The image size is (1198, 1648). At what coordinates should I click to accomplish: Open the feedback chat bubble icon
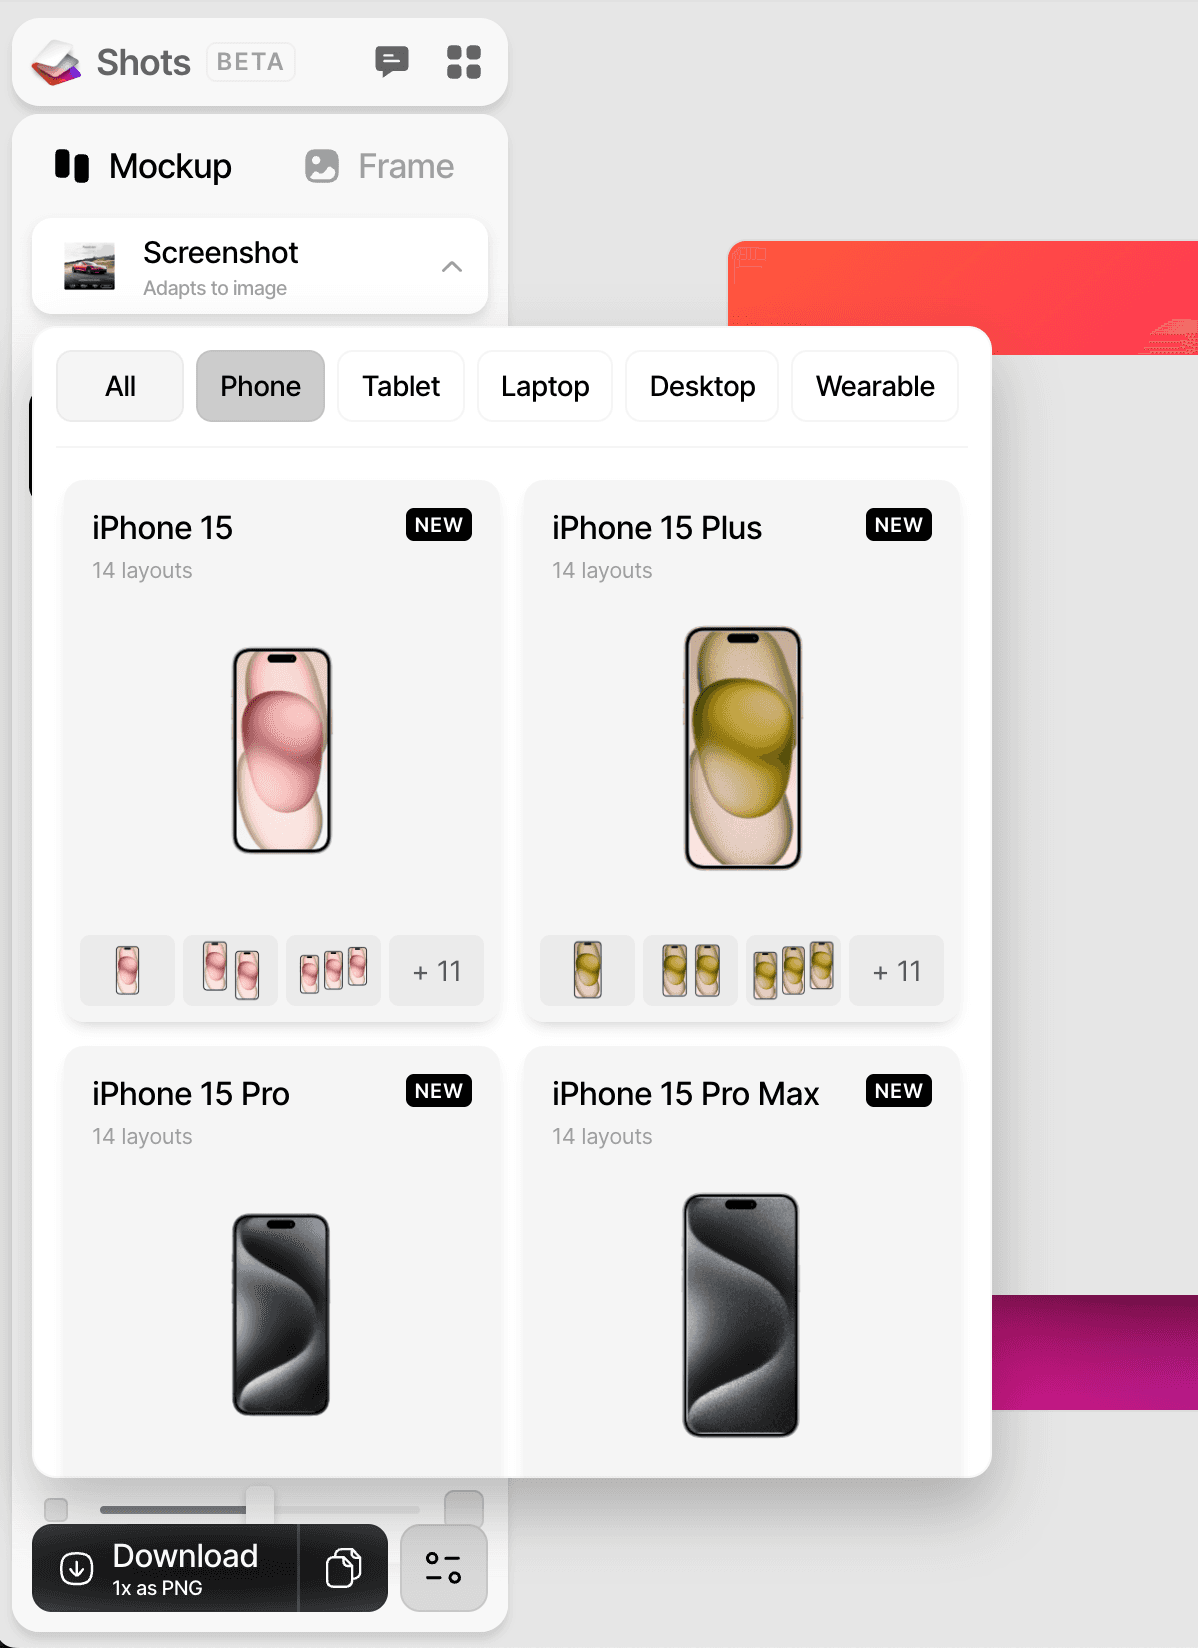392,62
